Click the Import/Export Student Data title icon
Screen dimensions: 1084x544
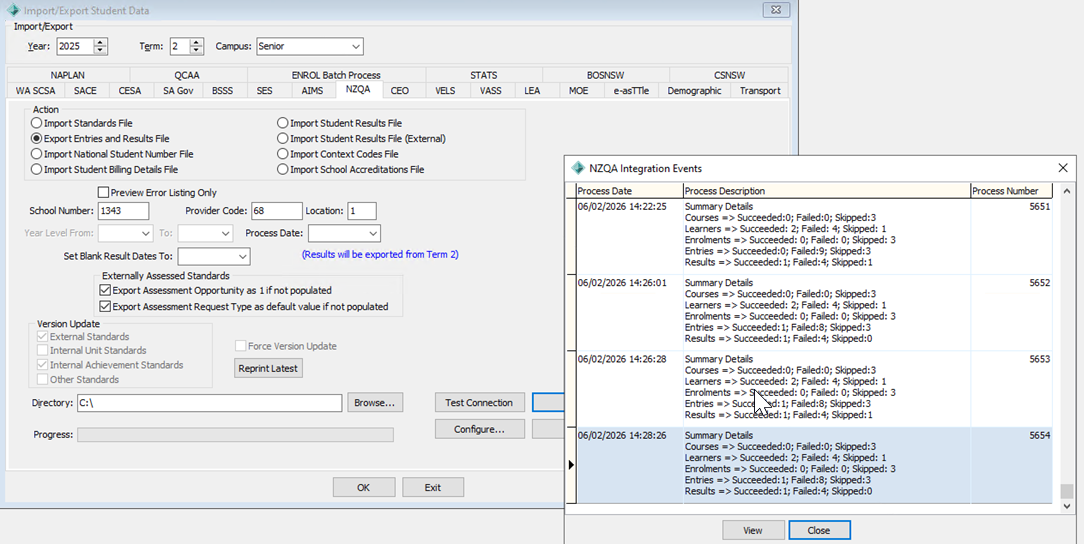point(12,10)
